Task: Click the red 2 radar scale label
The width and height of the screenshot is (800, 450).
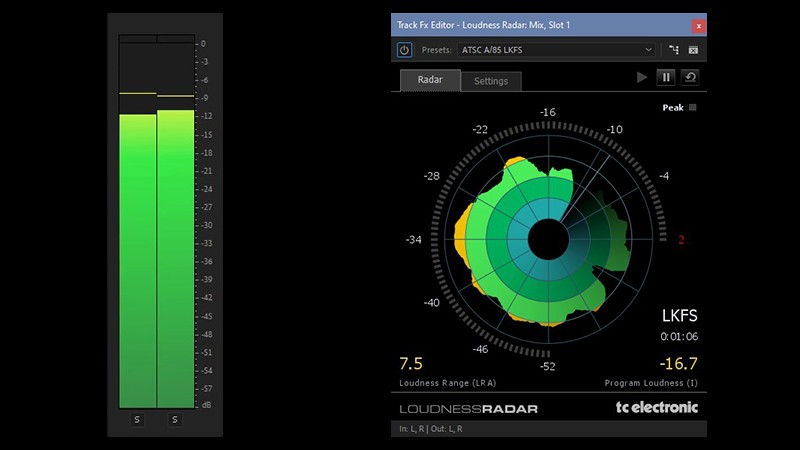Action: tap(681, 240)
